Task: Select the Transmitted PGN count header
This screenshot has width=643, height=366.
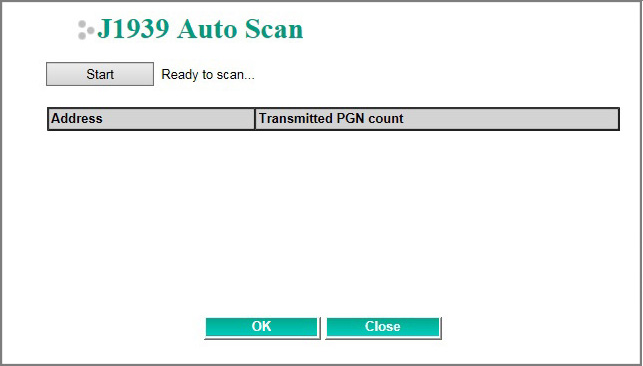Action: click(437, 119)
